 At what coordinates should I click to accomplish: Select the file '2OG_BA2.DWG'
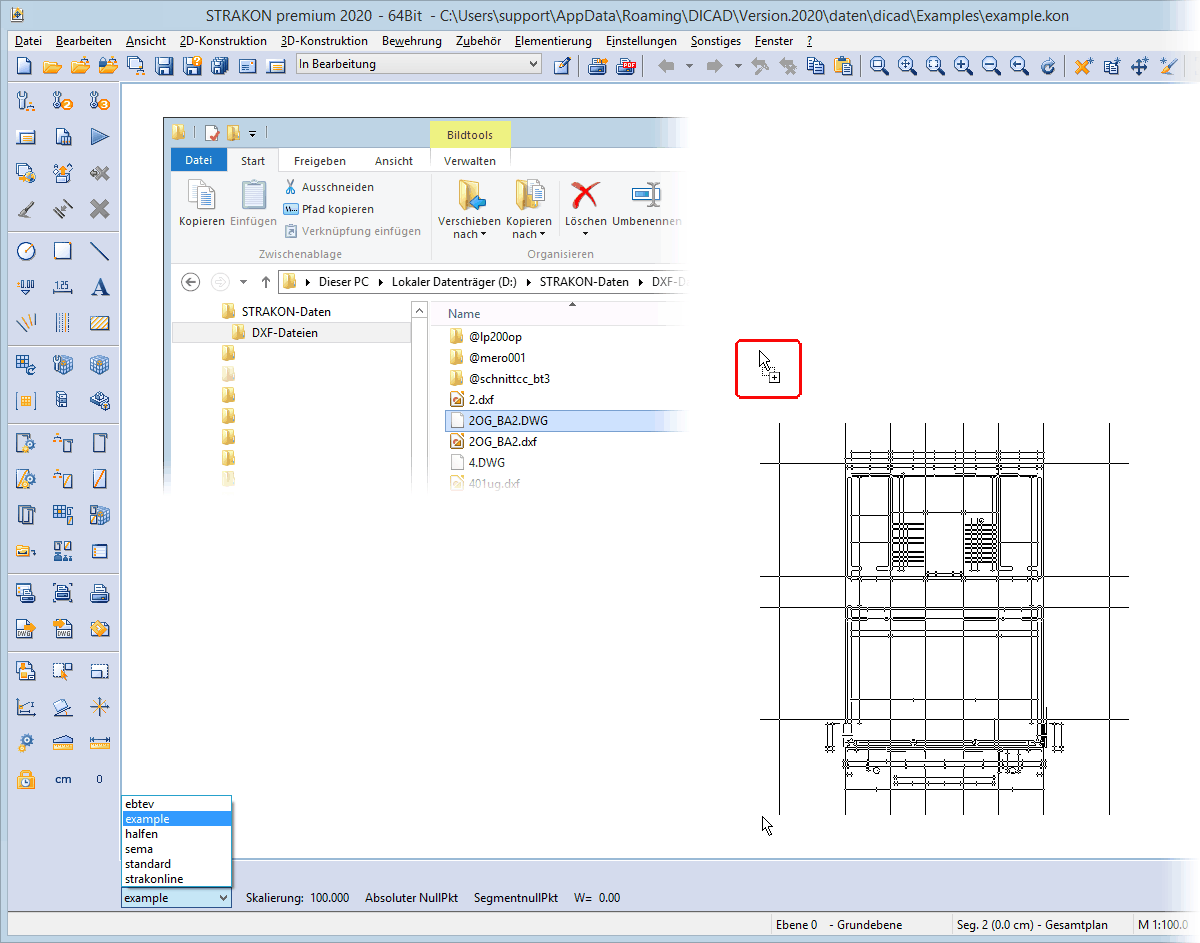coord(508,421)
